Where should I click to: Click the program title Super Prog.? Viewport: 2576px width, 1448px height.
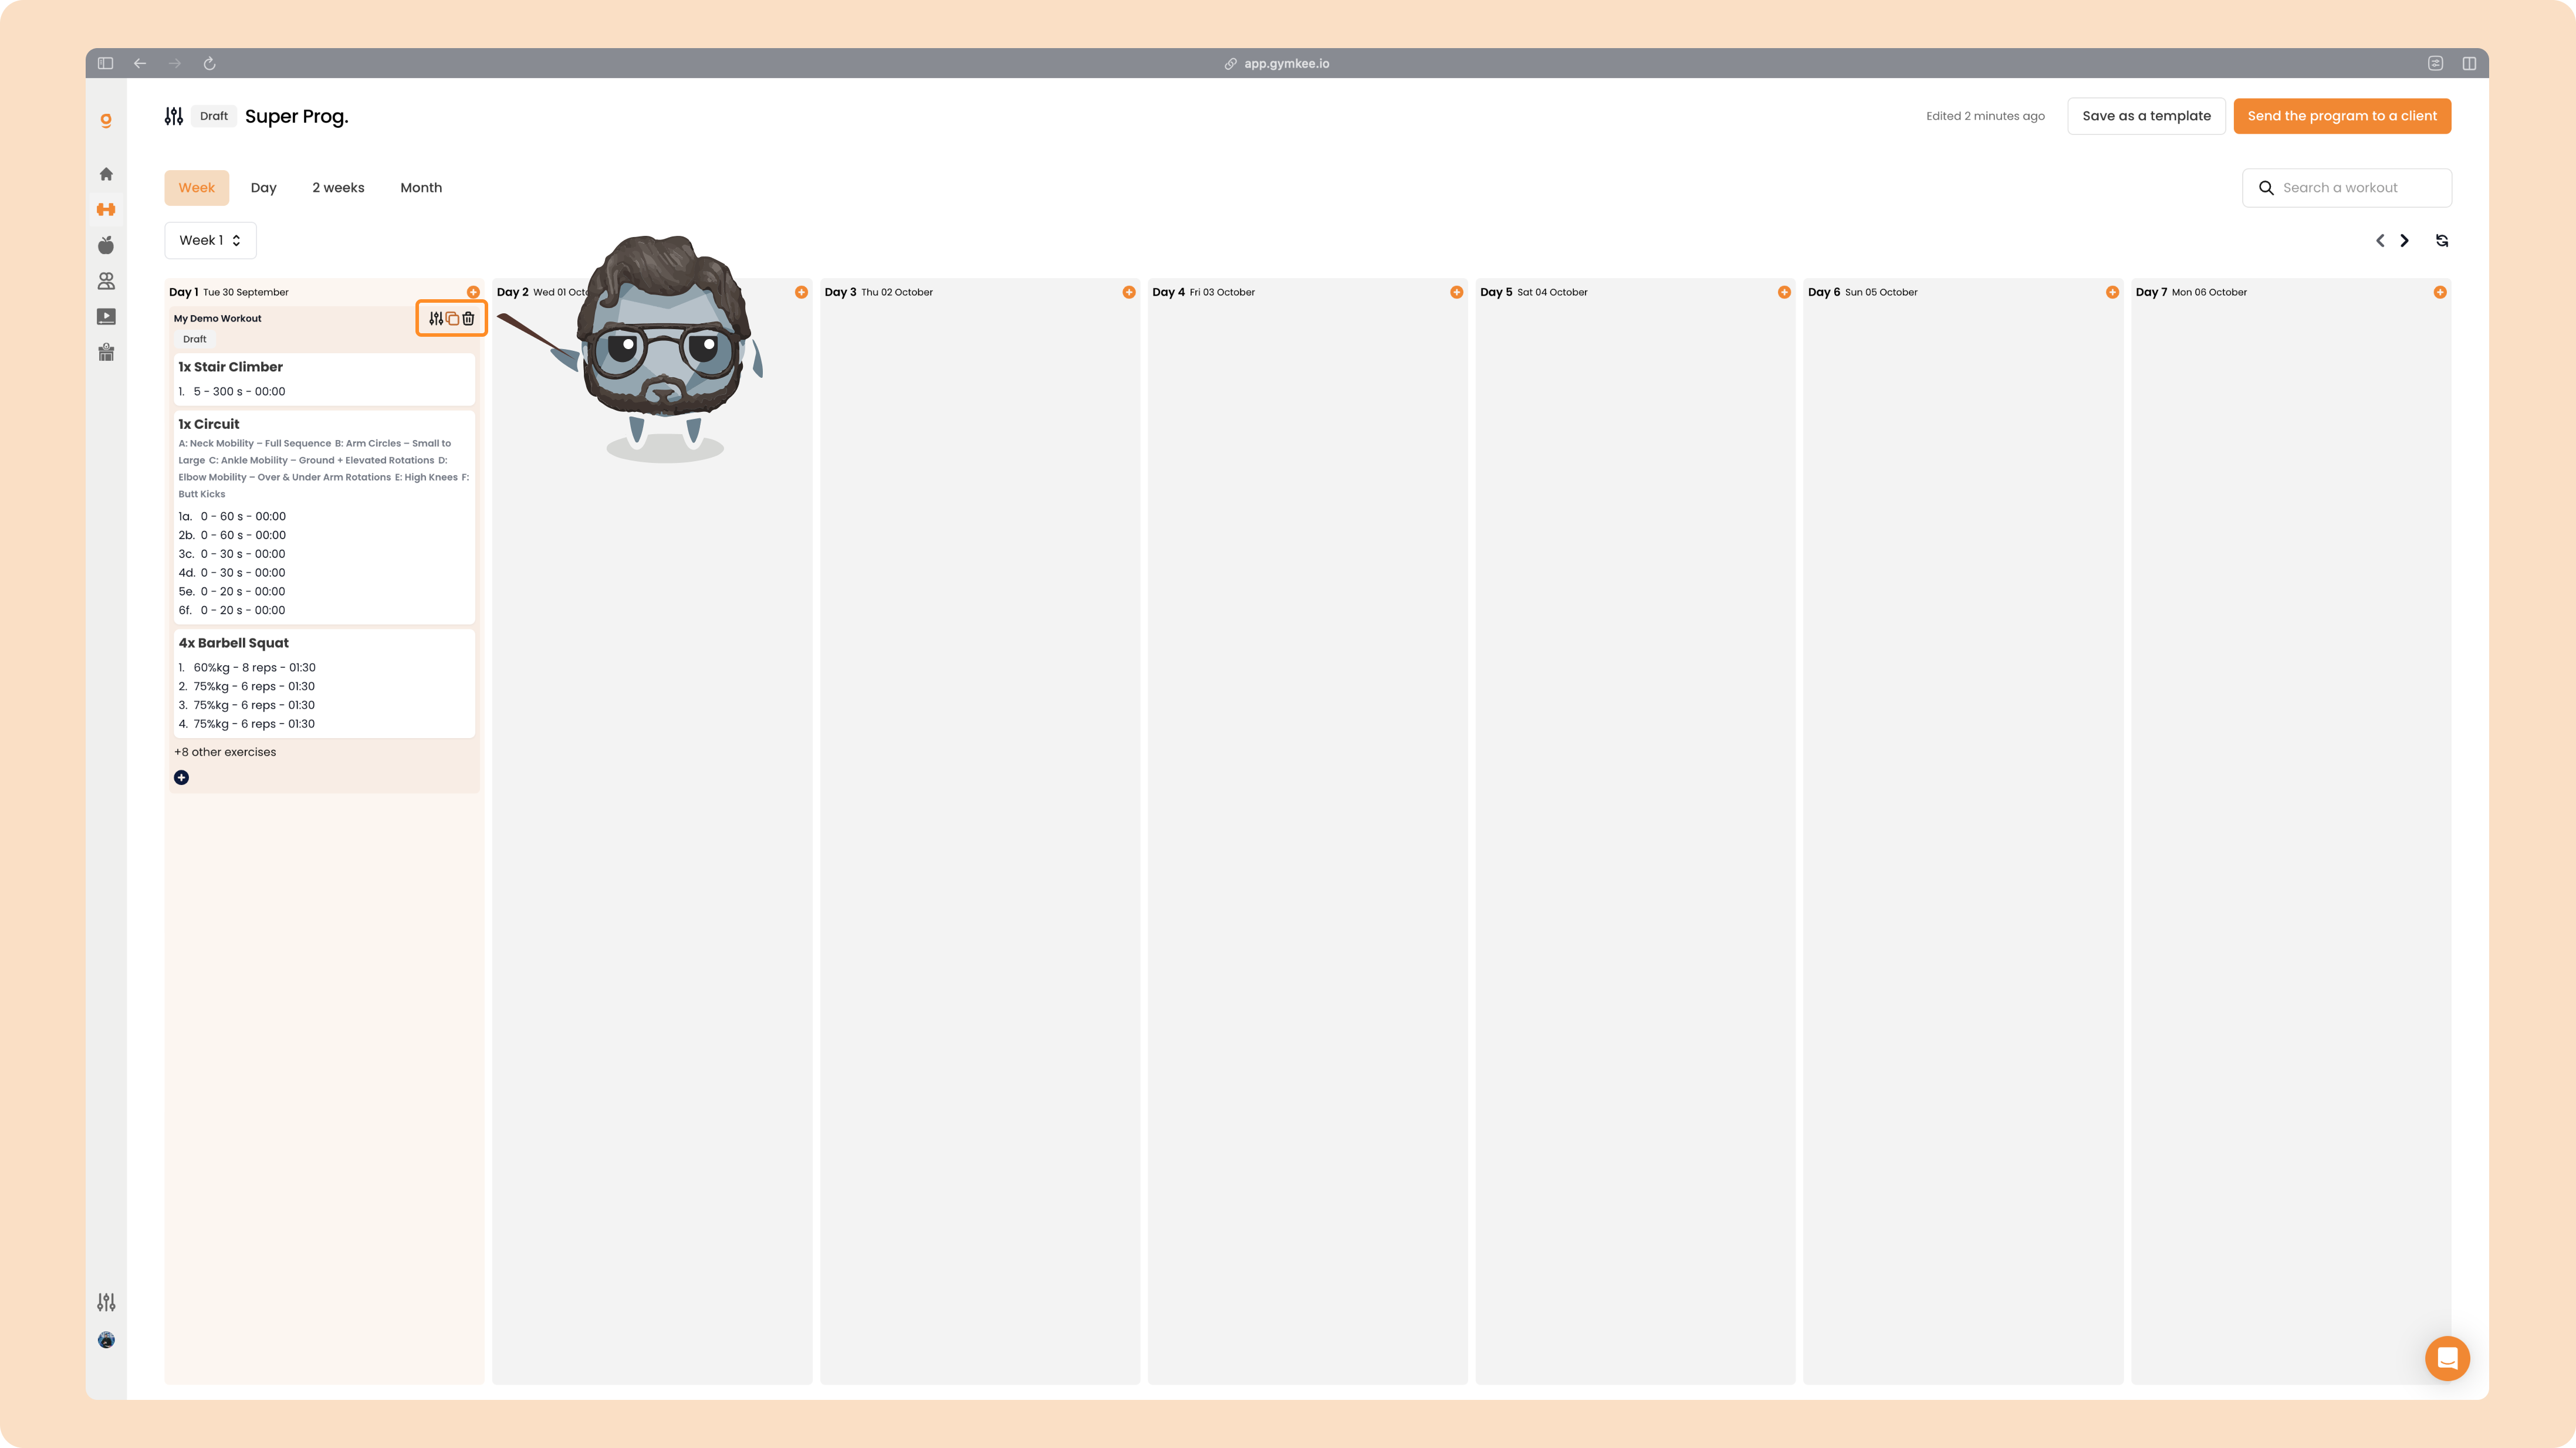[x=297, y=116]
